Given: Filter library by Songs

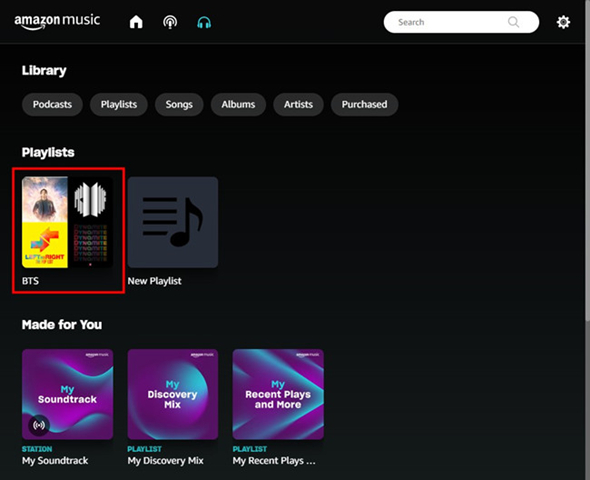Looking at the screenshot, I should pos(179,104).
